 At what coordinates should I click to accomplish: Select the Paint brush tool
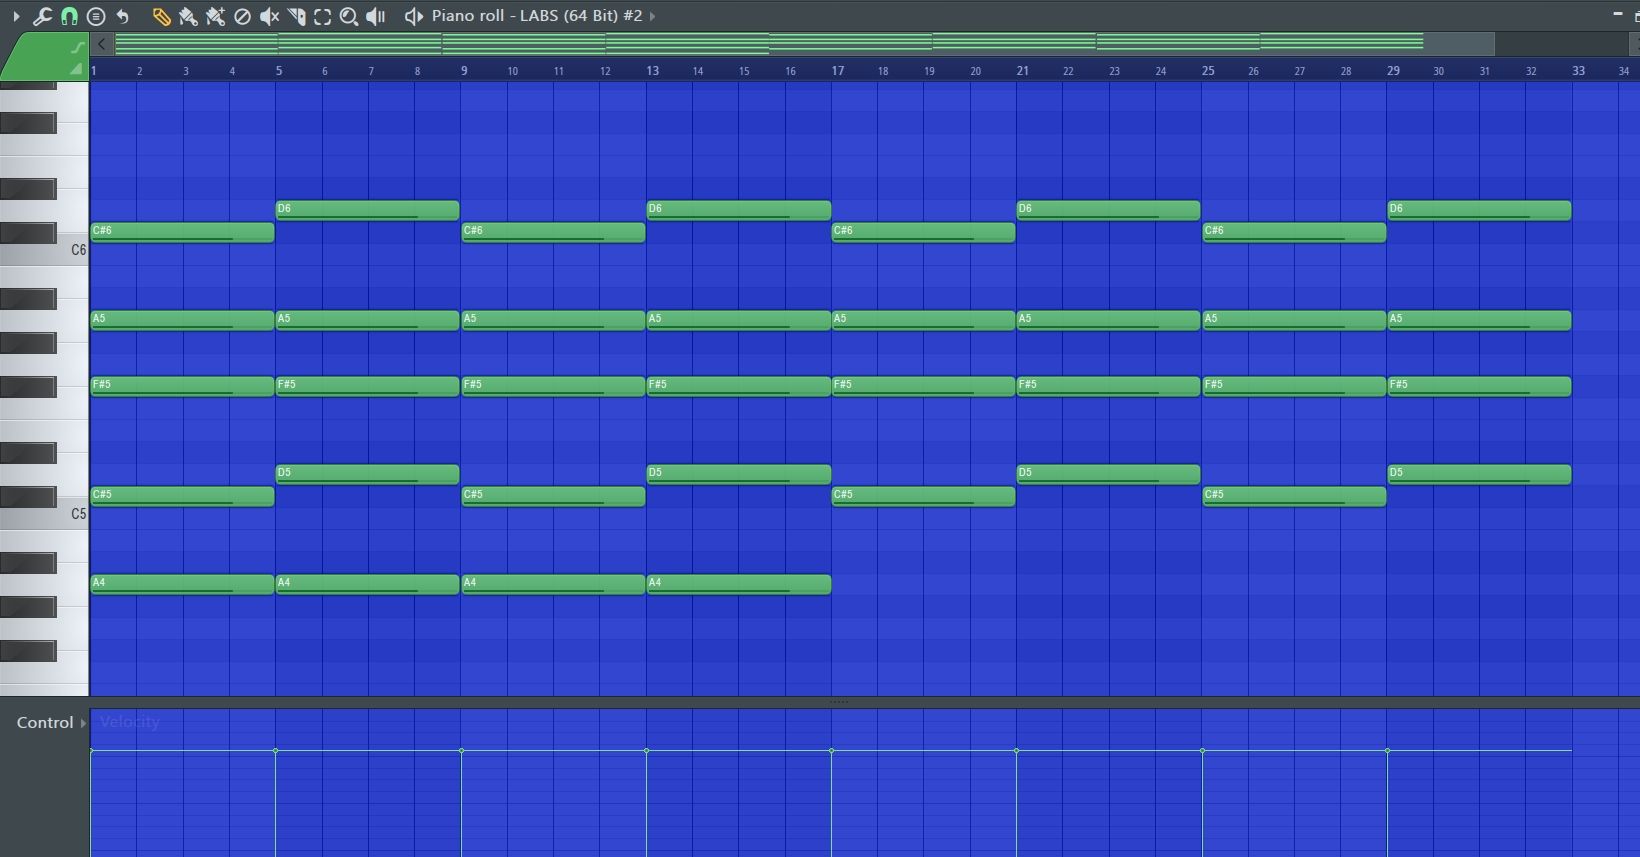point(188,16)
